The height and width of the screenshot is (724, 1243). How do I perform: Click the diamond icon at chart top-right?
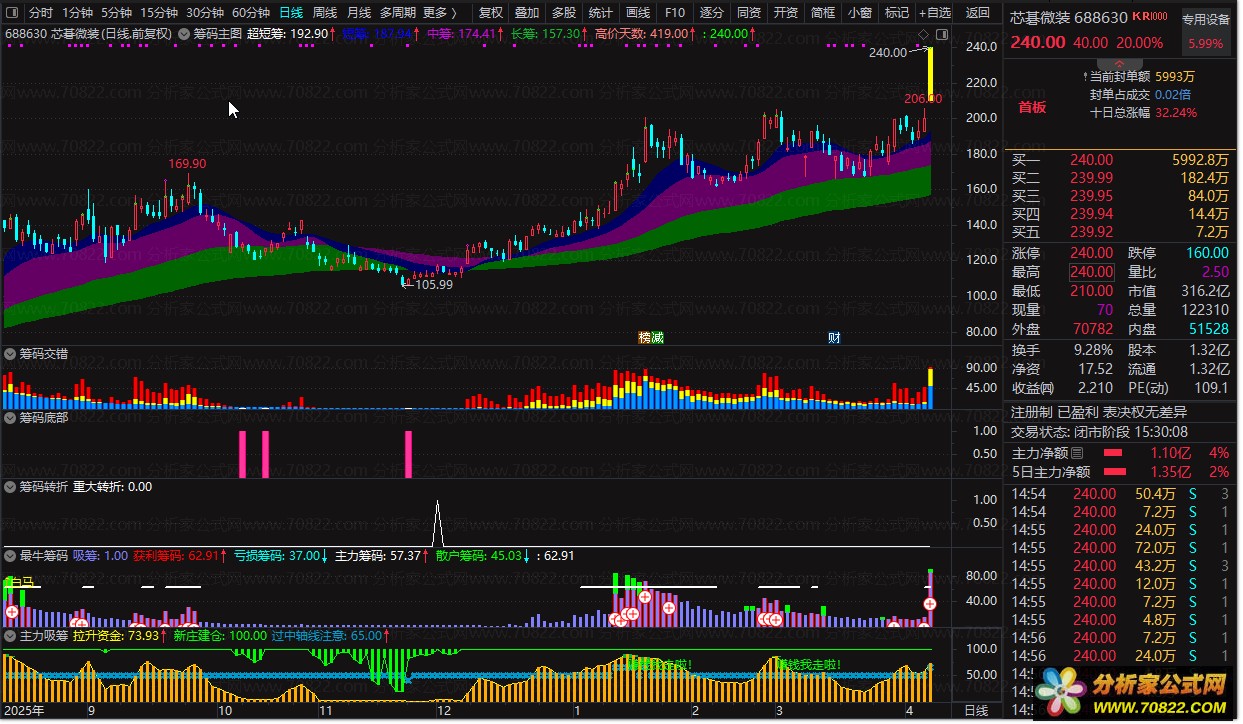click(x=922, y=34)
